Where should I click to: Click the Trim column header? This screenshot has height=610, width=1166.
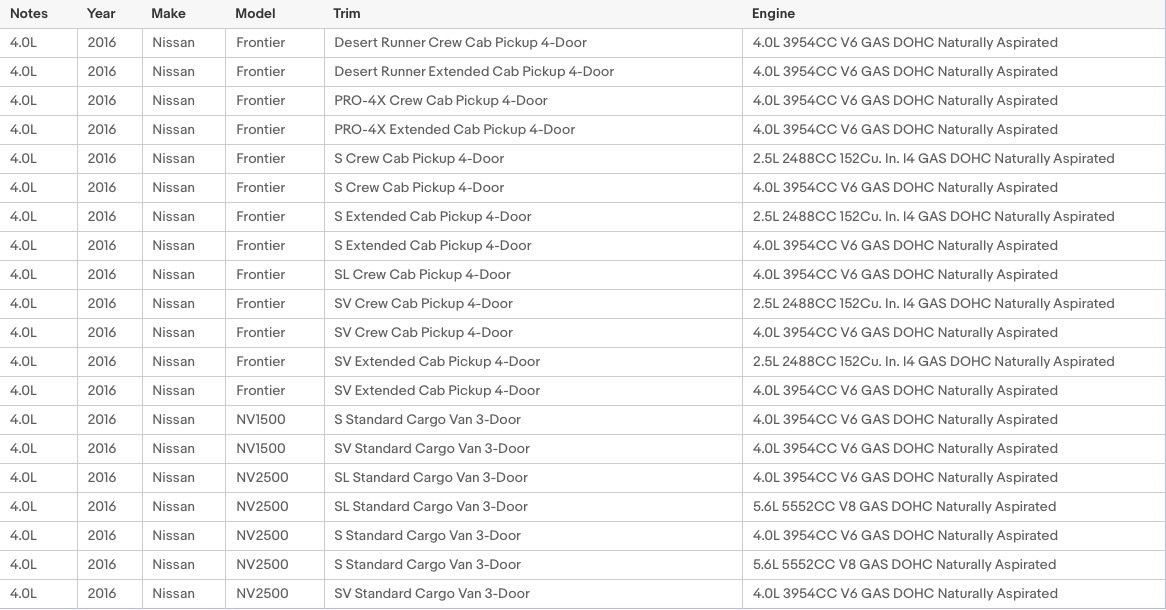[x=347, y=13]
